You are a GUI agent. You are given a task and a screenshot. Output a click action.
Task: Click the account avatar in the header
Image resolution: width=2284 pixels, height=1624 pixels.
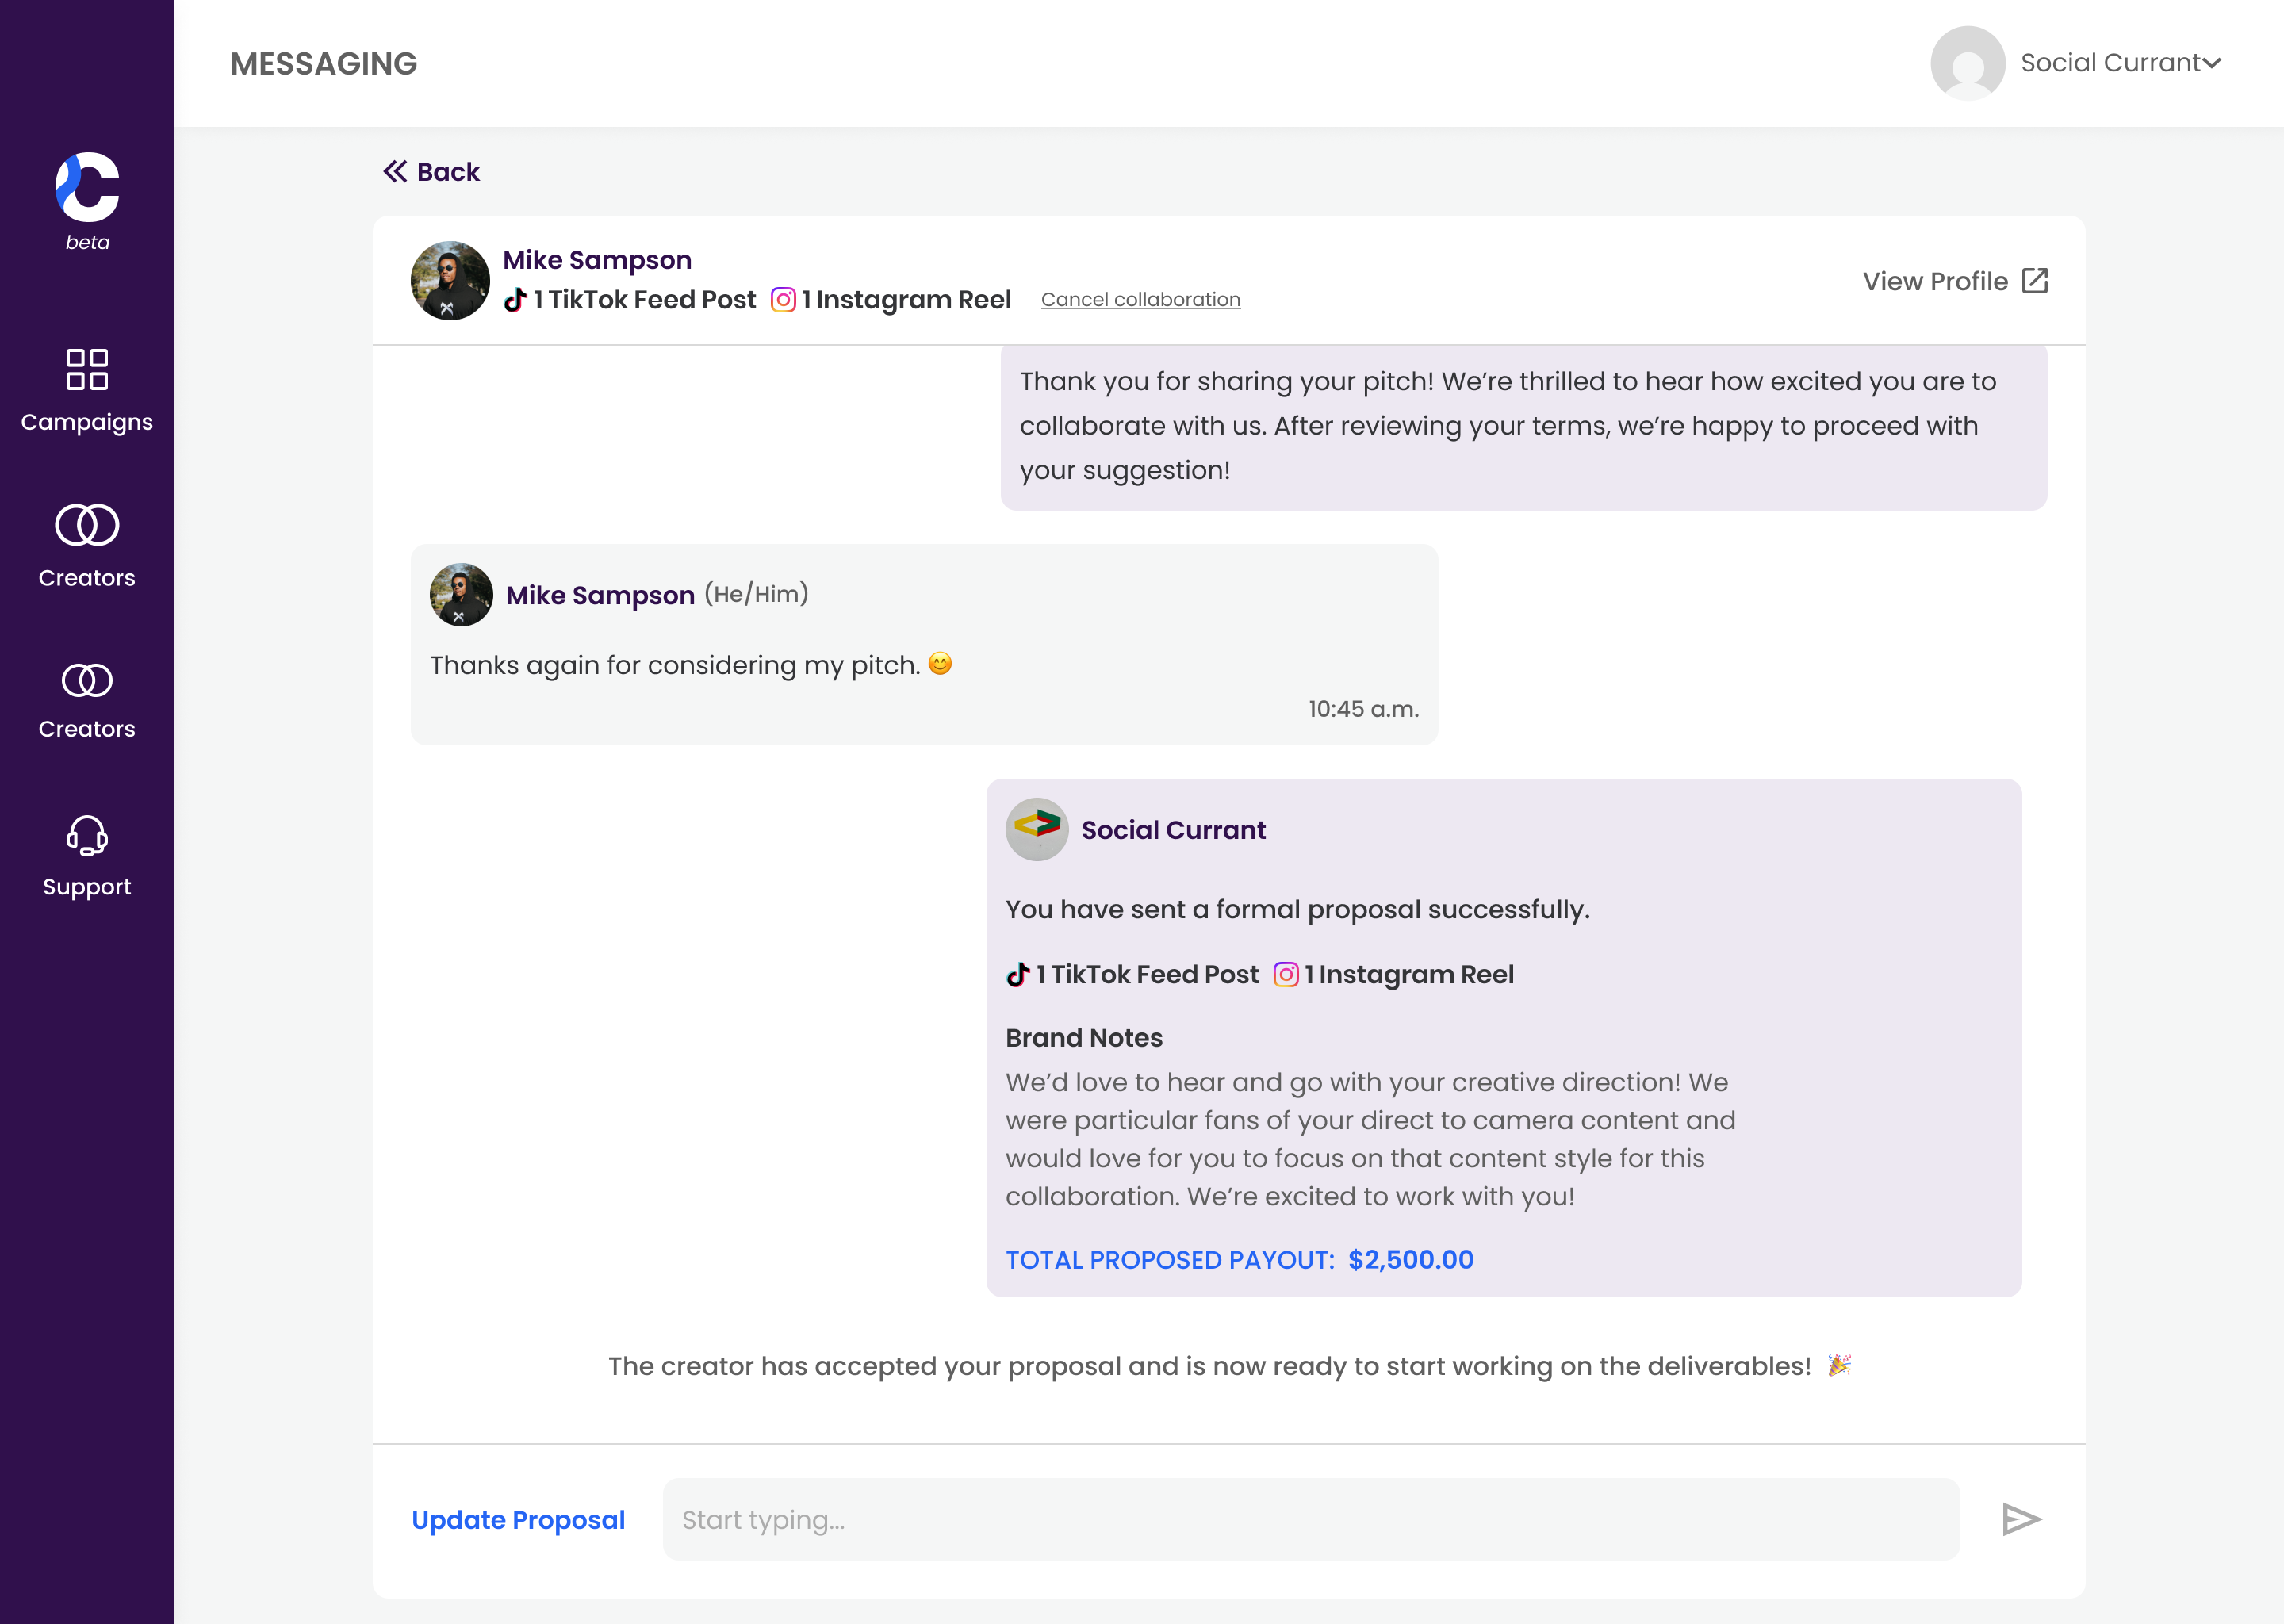tap(1967, 63)
